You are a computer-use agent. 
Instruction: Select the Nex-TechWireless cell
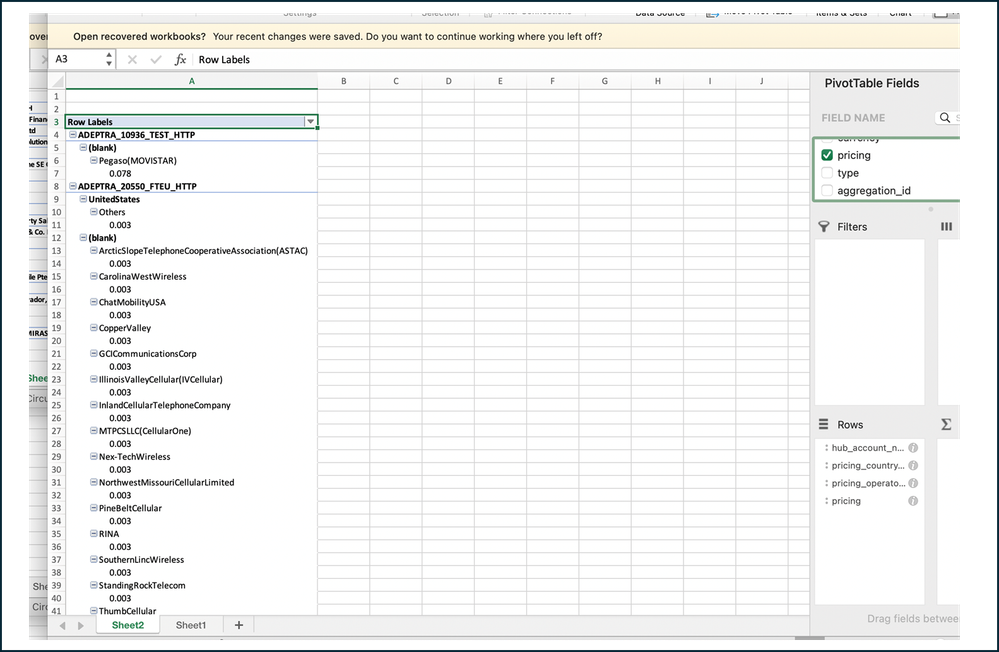click(191, 456)
